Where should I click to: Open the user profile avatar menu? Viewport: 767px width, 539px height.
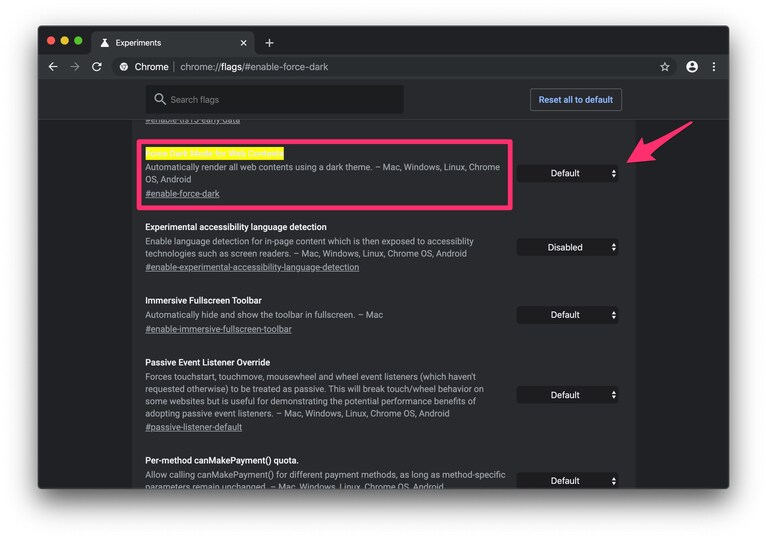coord(692,67)
